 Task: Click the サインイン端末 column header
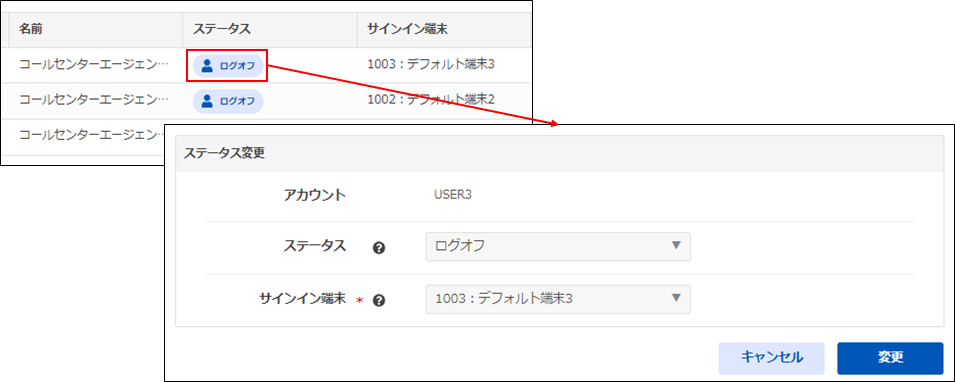407,29
